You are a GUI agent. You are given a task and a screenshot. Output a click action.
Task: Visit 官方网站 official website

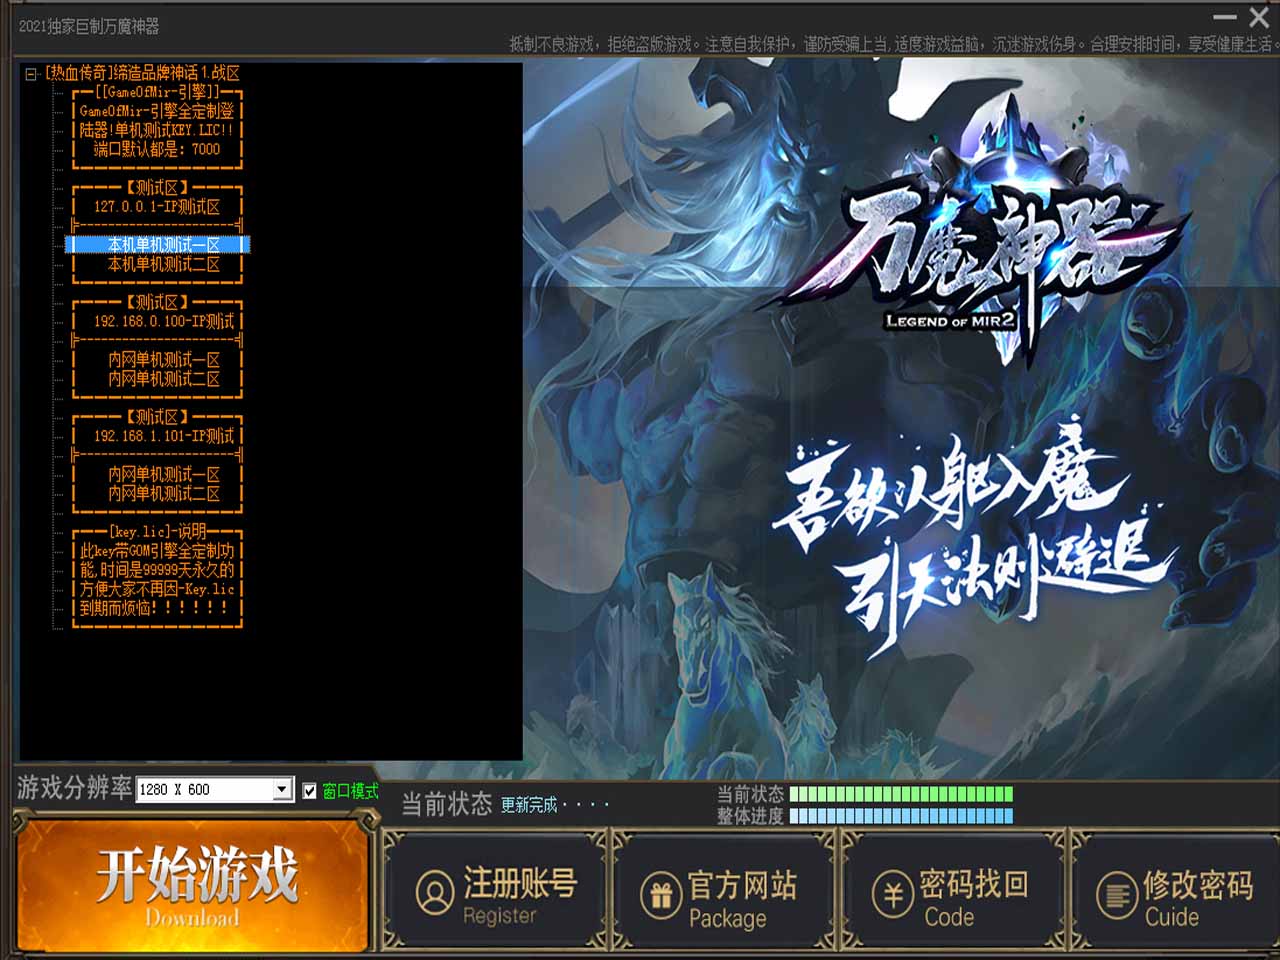coord(725,891)
